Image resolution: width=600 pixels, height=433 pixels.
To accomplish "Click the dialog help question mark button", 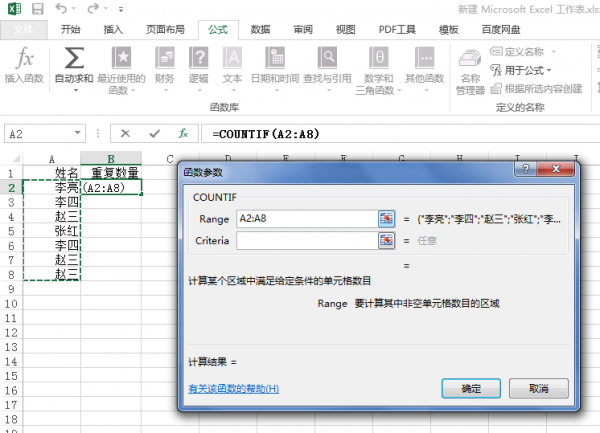I will (525, 169).
